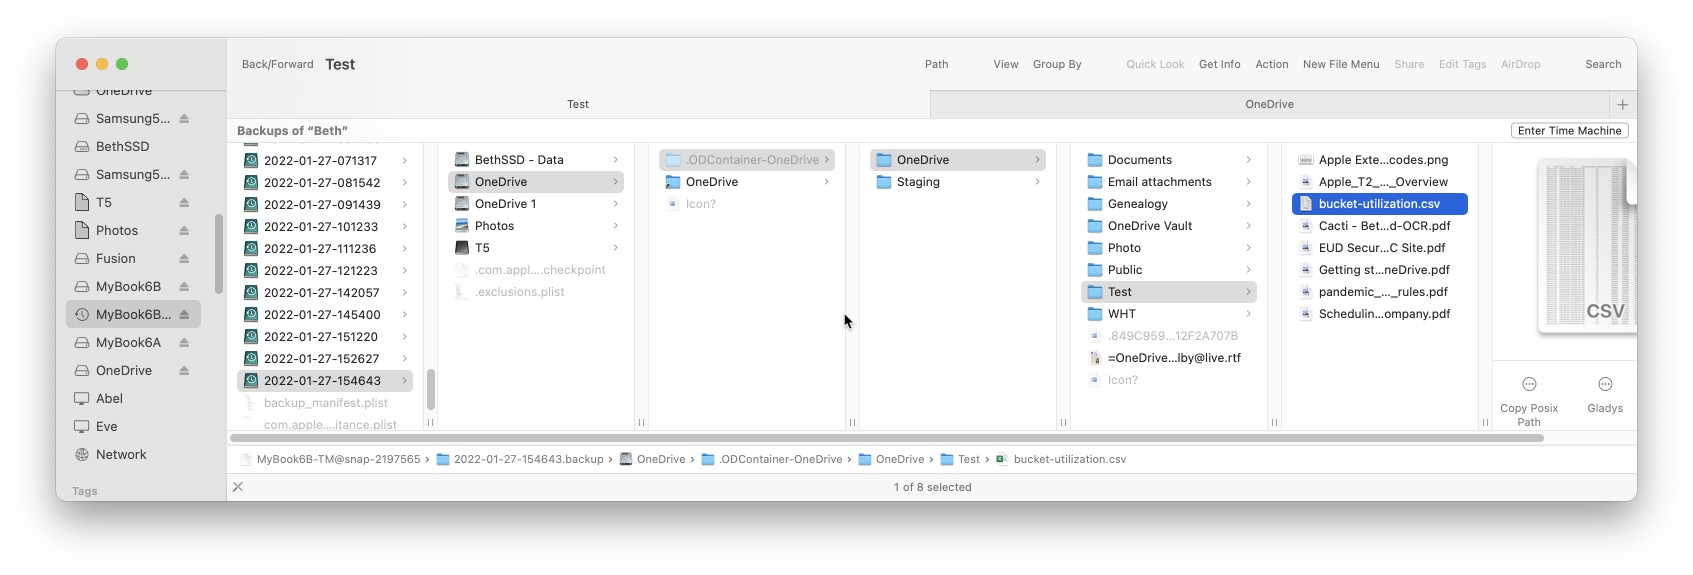Click Quick Look in the toolbar
Image resolution: width=1693 pixels, height=575 pixels.
1155,64
